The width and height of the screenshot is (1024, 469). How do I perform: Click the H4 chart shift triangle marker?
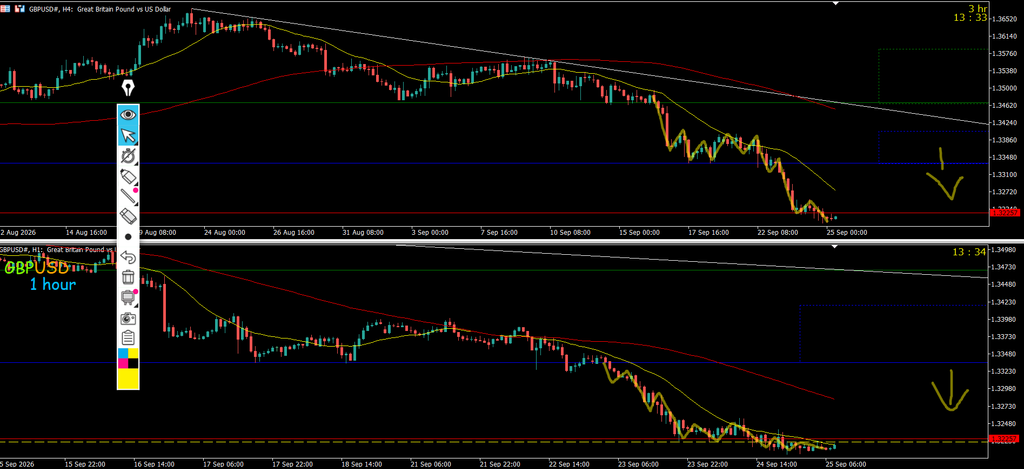[835, 3]
